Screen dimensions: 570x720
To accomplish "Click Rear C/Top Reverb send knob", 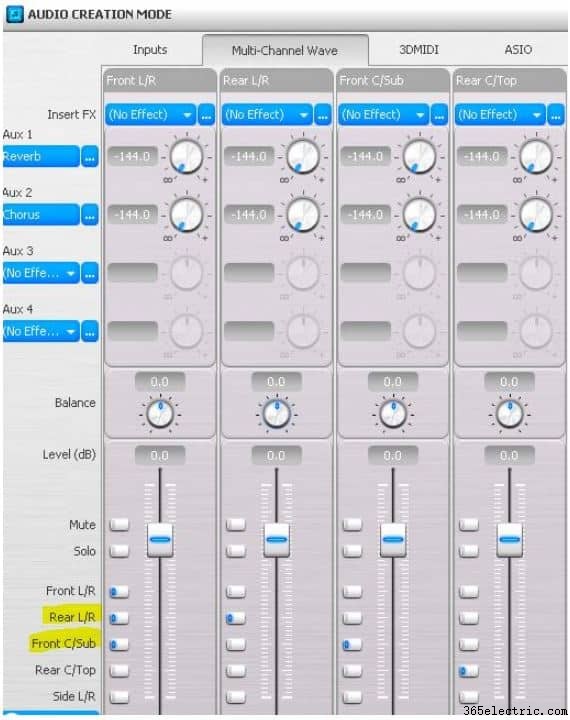I will tap(536, 157).
